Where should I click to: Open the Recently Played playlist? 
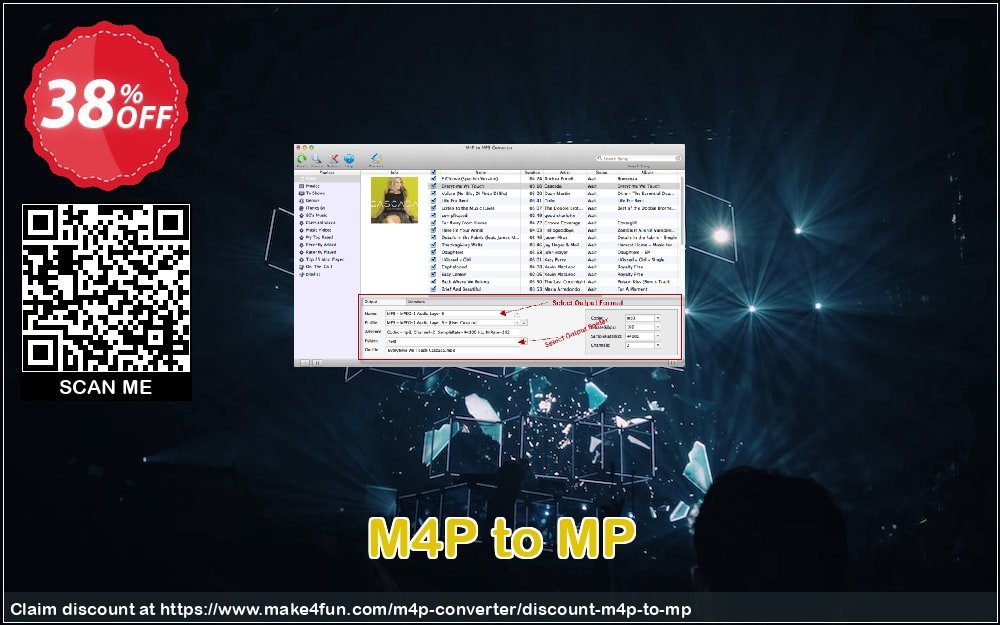[318, 252]
